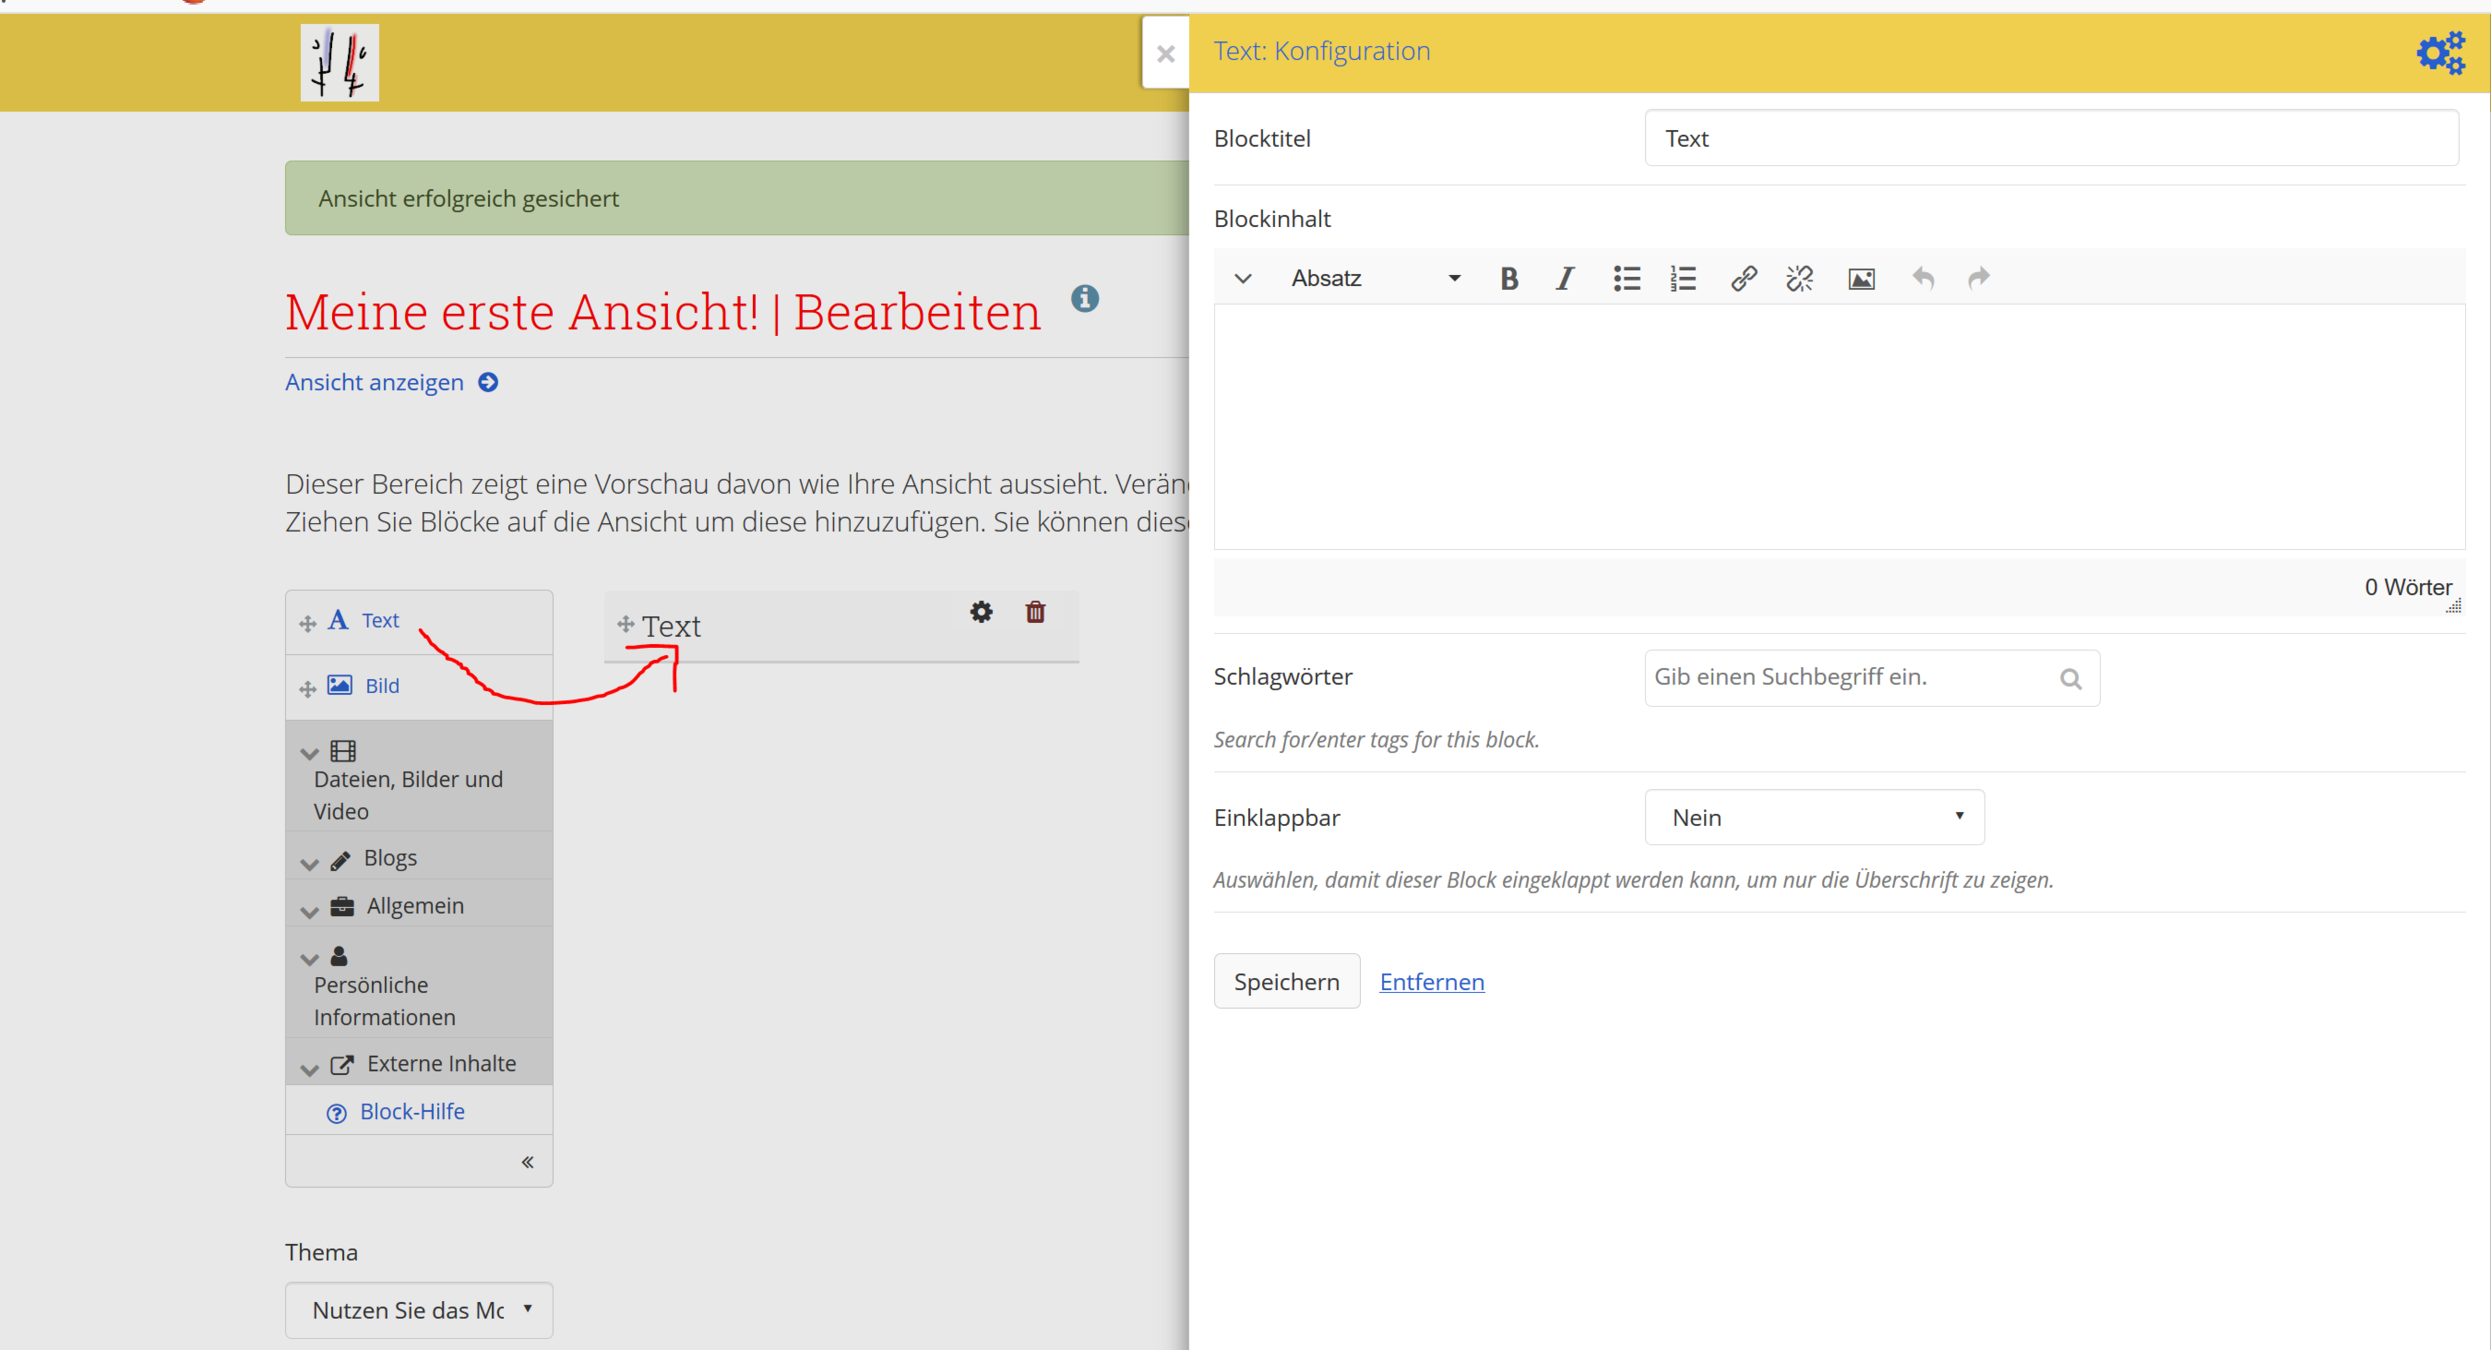The height and width of the screenshot is (1350, 2491).
Task: Open Text block settings gear
Action: pos(981,612)
